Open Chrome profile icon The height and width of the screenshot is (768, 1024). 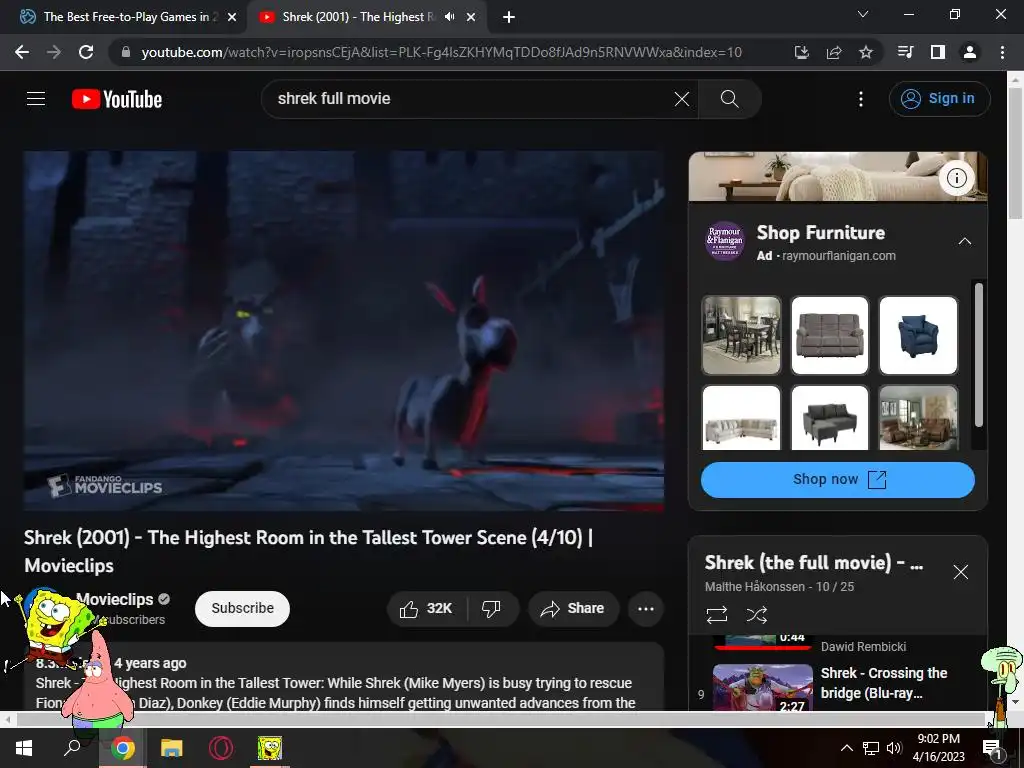click(970, 52)
